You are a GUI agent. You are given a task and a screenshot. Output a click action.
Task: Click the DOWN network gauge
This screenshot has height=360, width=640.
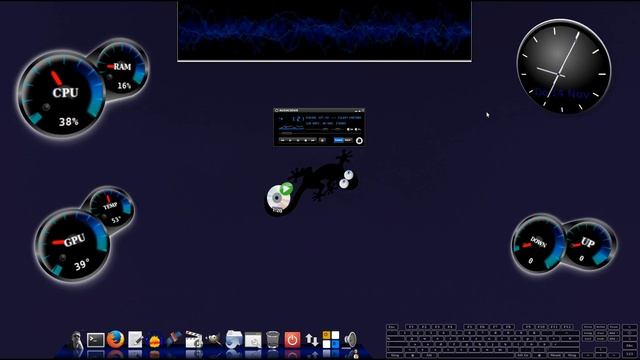pyautogui.click(x=538, y=244)
